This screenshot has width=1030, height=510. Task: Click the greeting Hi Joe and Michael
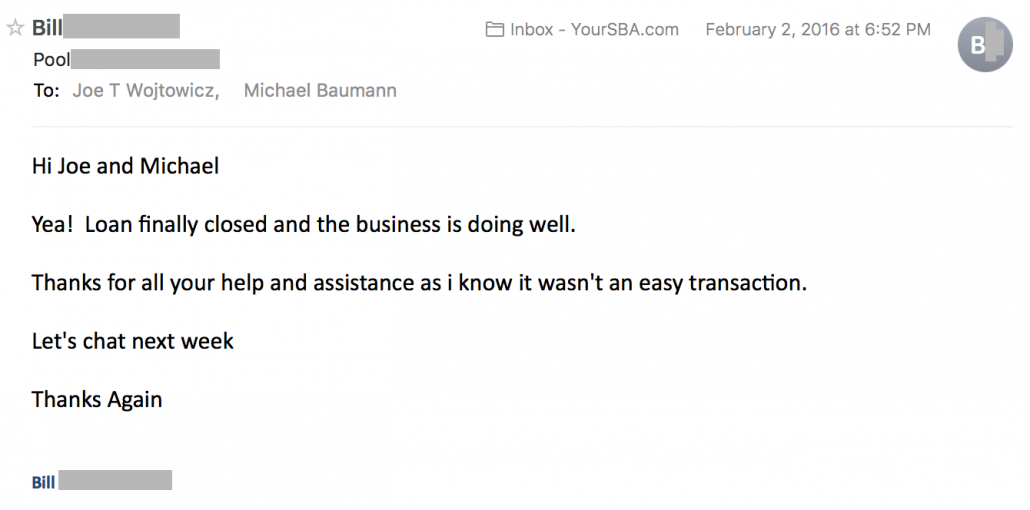tap(125, 166)
